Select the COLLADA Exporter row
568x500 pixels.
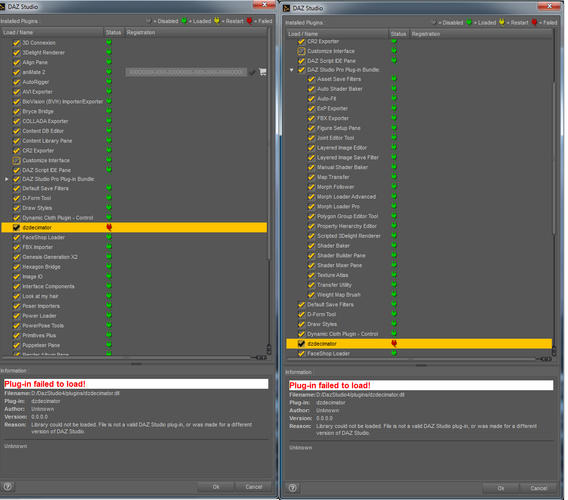pyautogui.click(x=134, y=121)
